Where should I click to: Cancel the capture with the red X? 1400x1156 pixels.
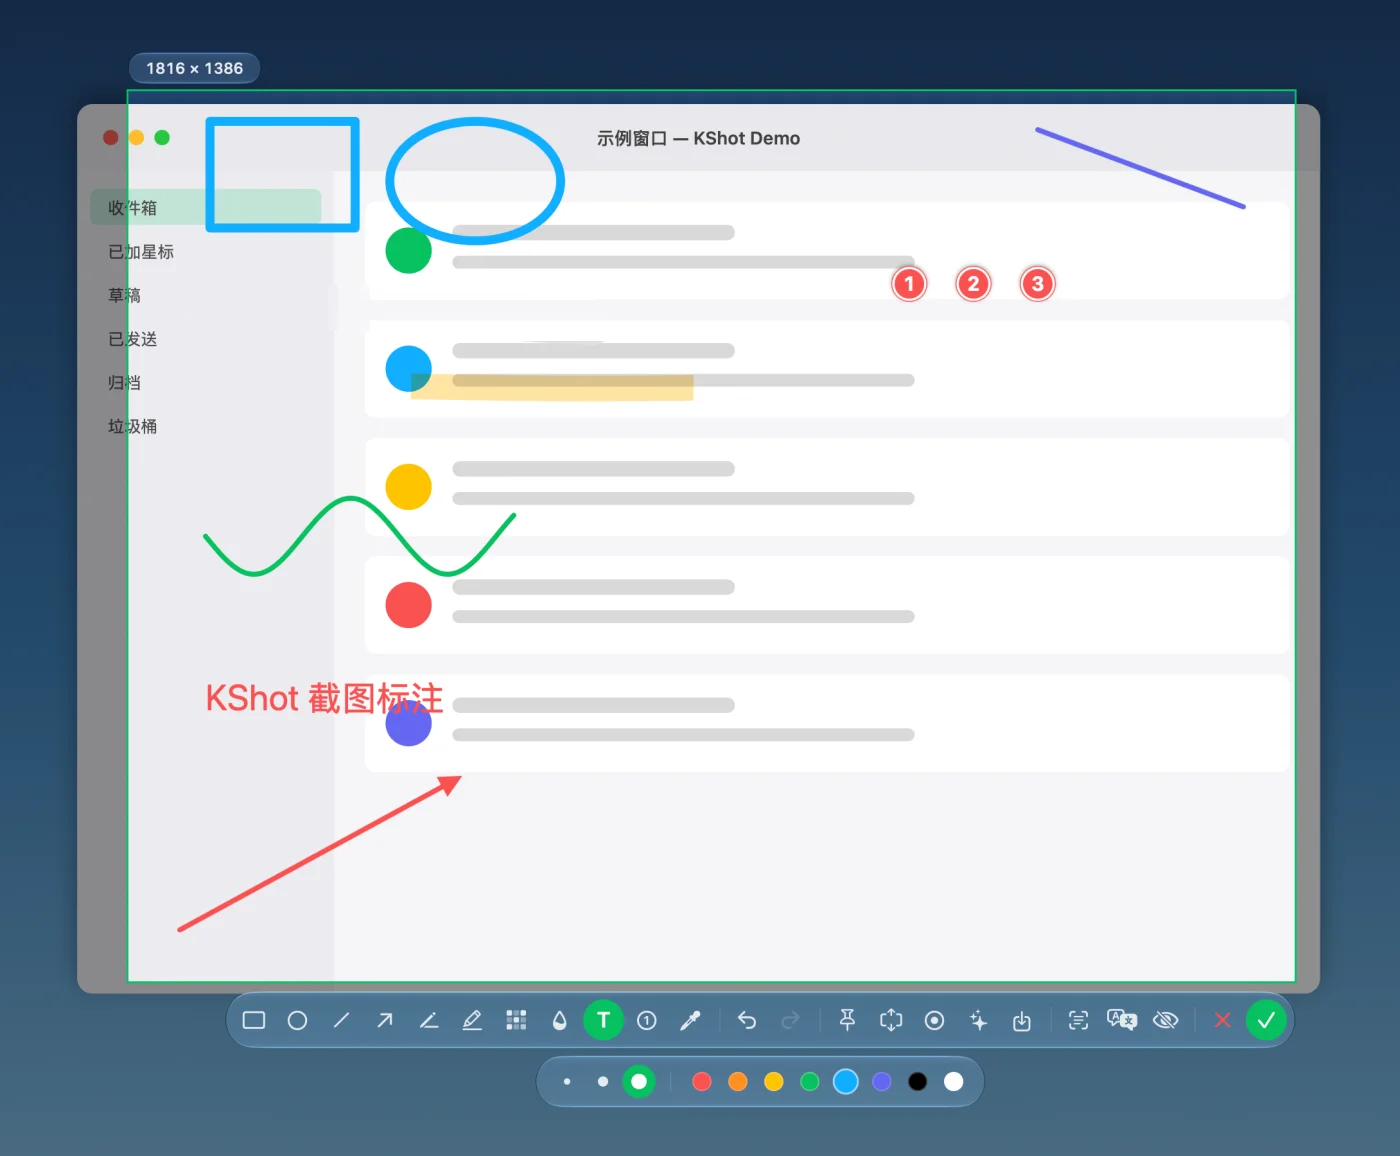click(x=1222, y=1020)
